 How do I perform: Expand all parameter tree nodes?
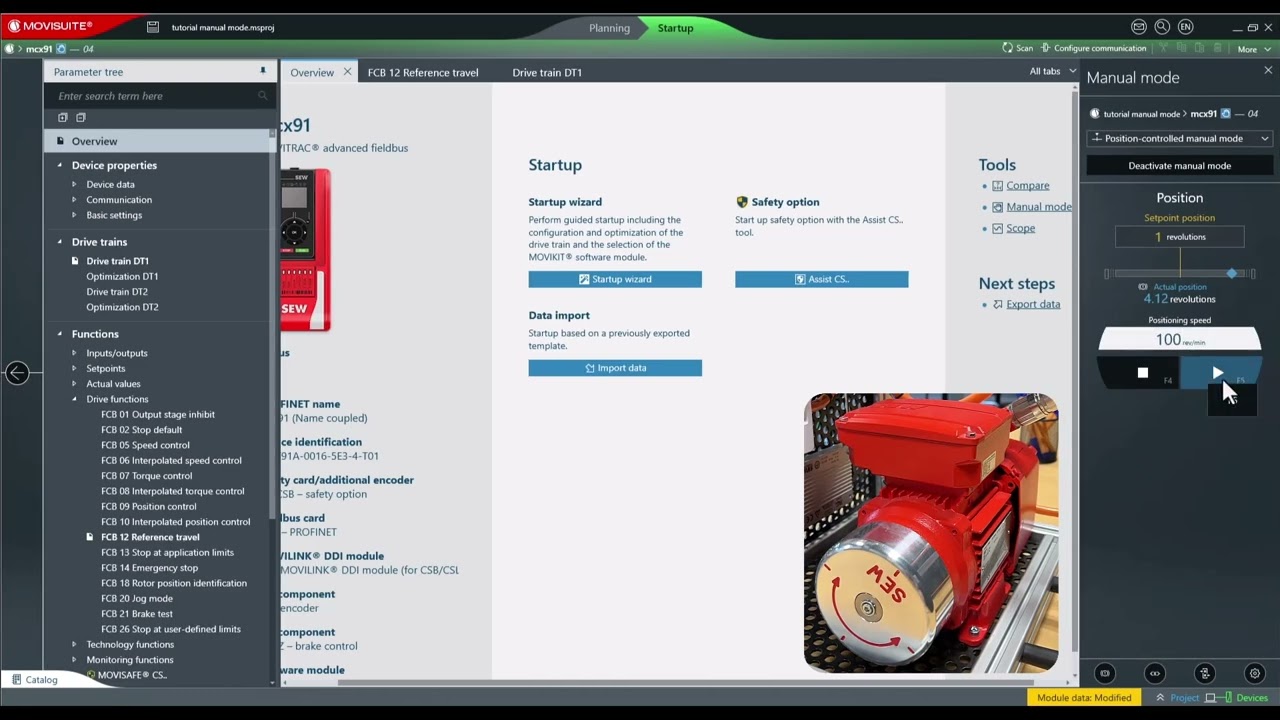[x=63, y=118]
